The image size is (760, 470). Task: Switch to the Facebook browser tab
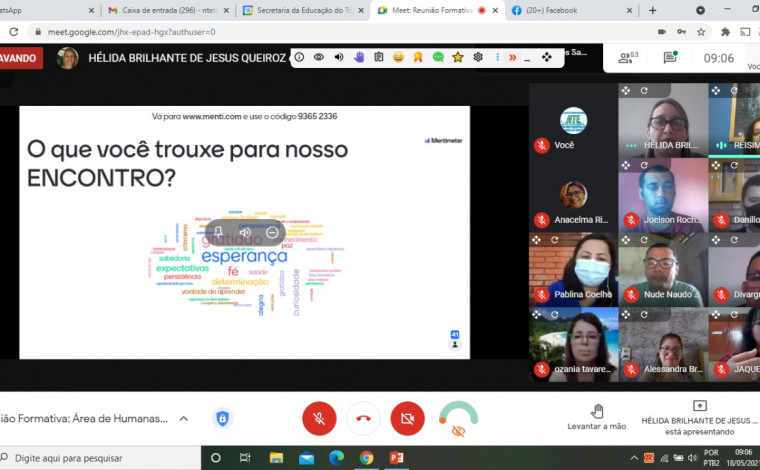(565, 10)
